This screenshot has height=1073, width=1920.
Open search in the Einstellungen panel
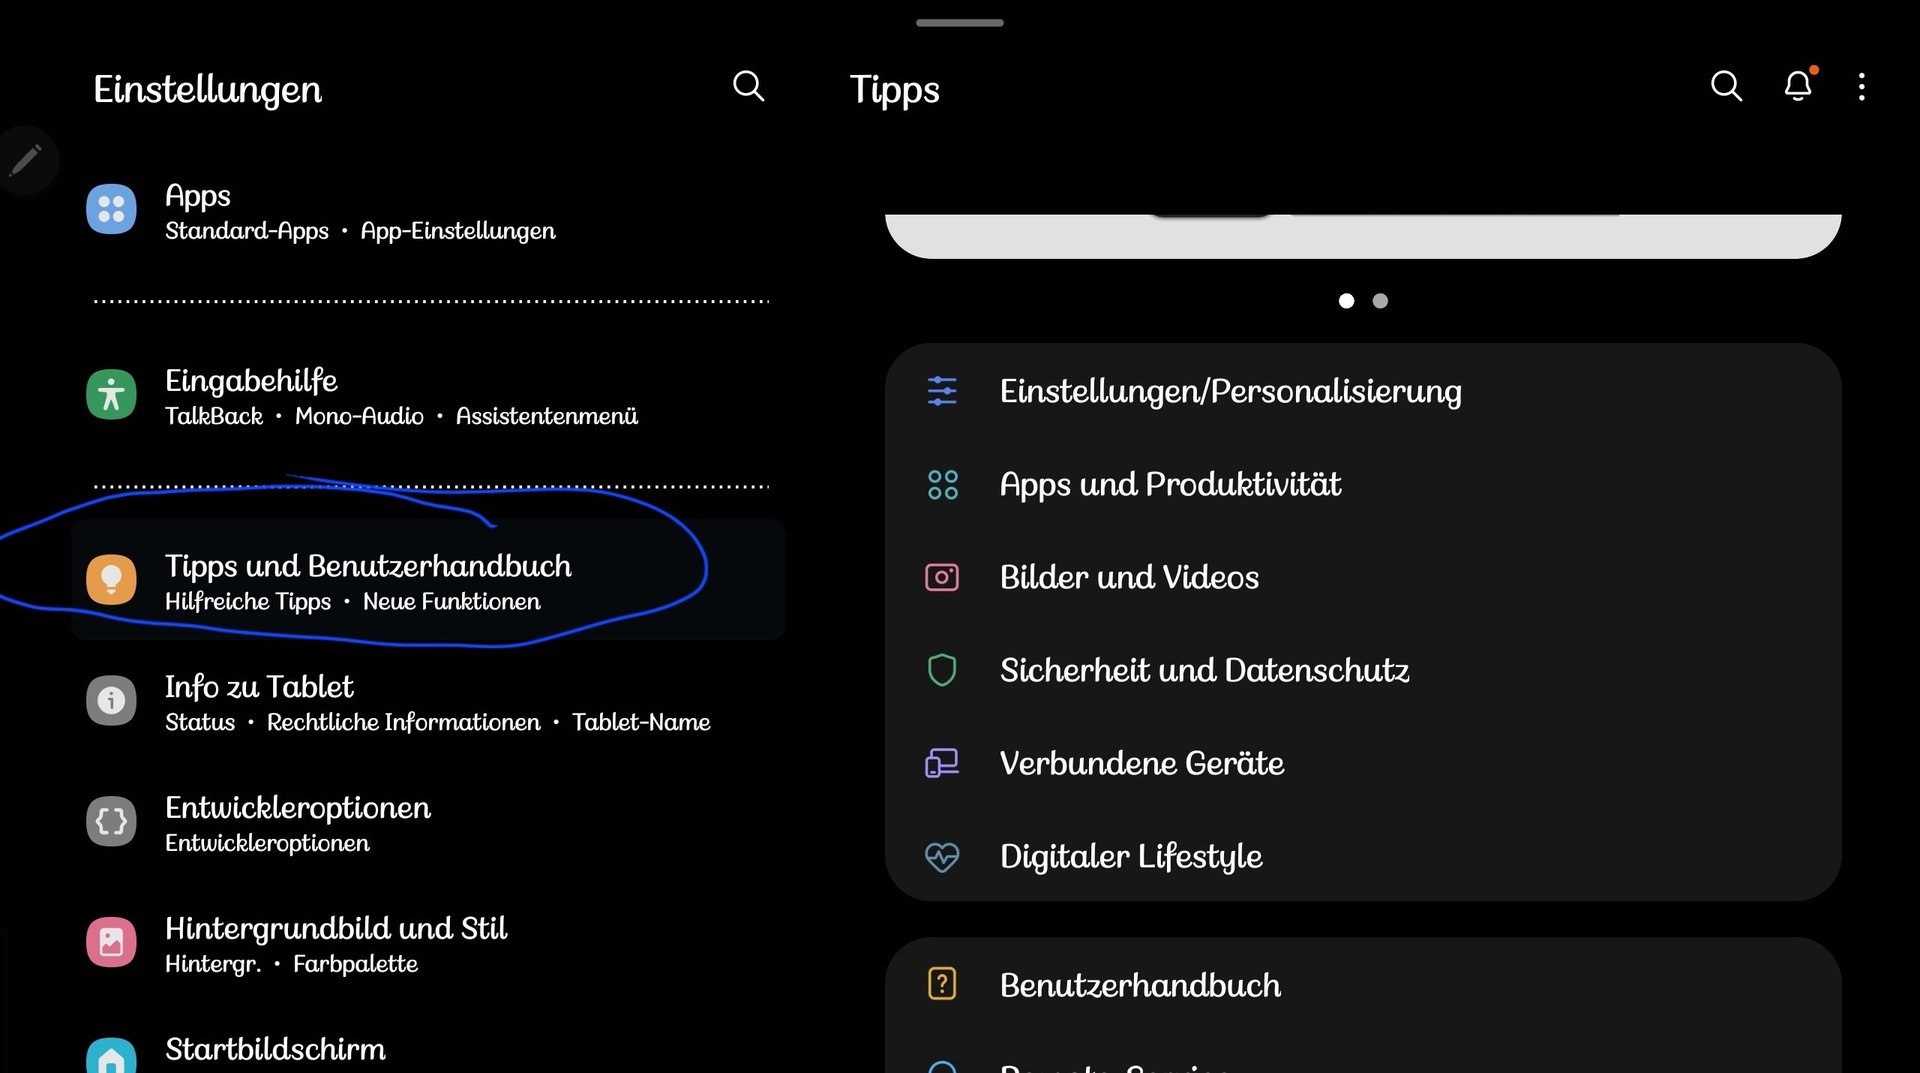tap(748, 87)
